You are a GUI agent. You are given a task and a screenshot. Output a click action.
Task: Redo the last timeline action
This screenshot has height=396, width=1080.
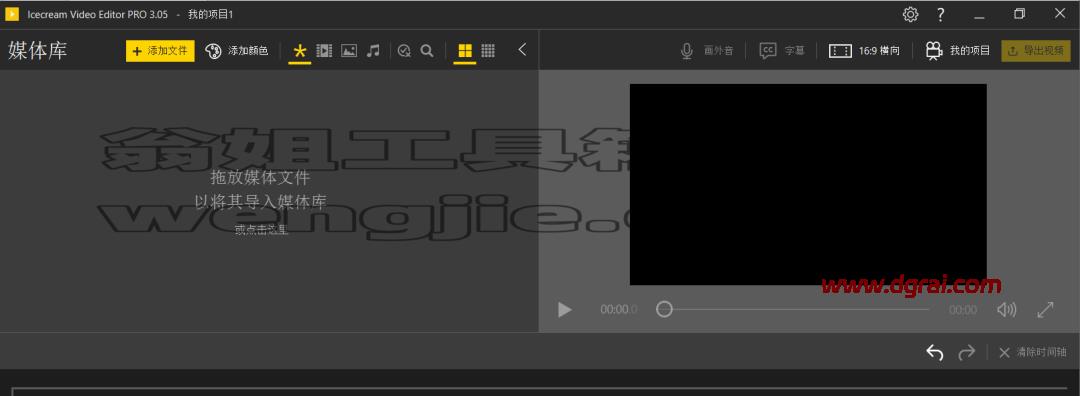click(x=967, y=353)
